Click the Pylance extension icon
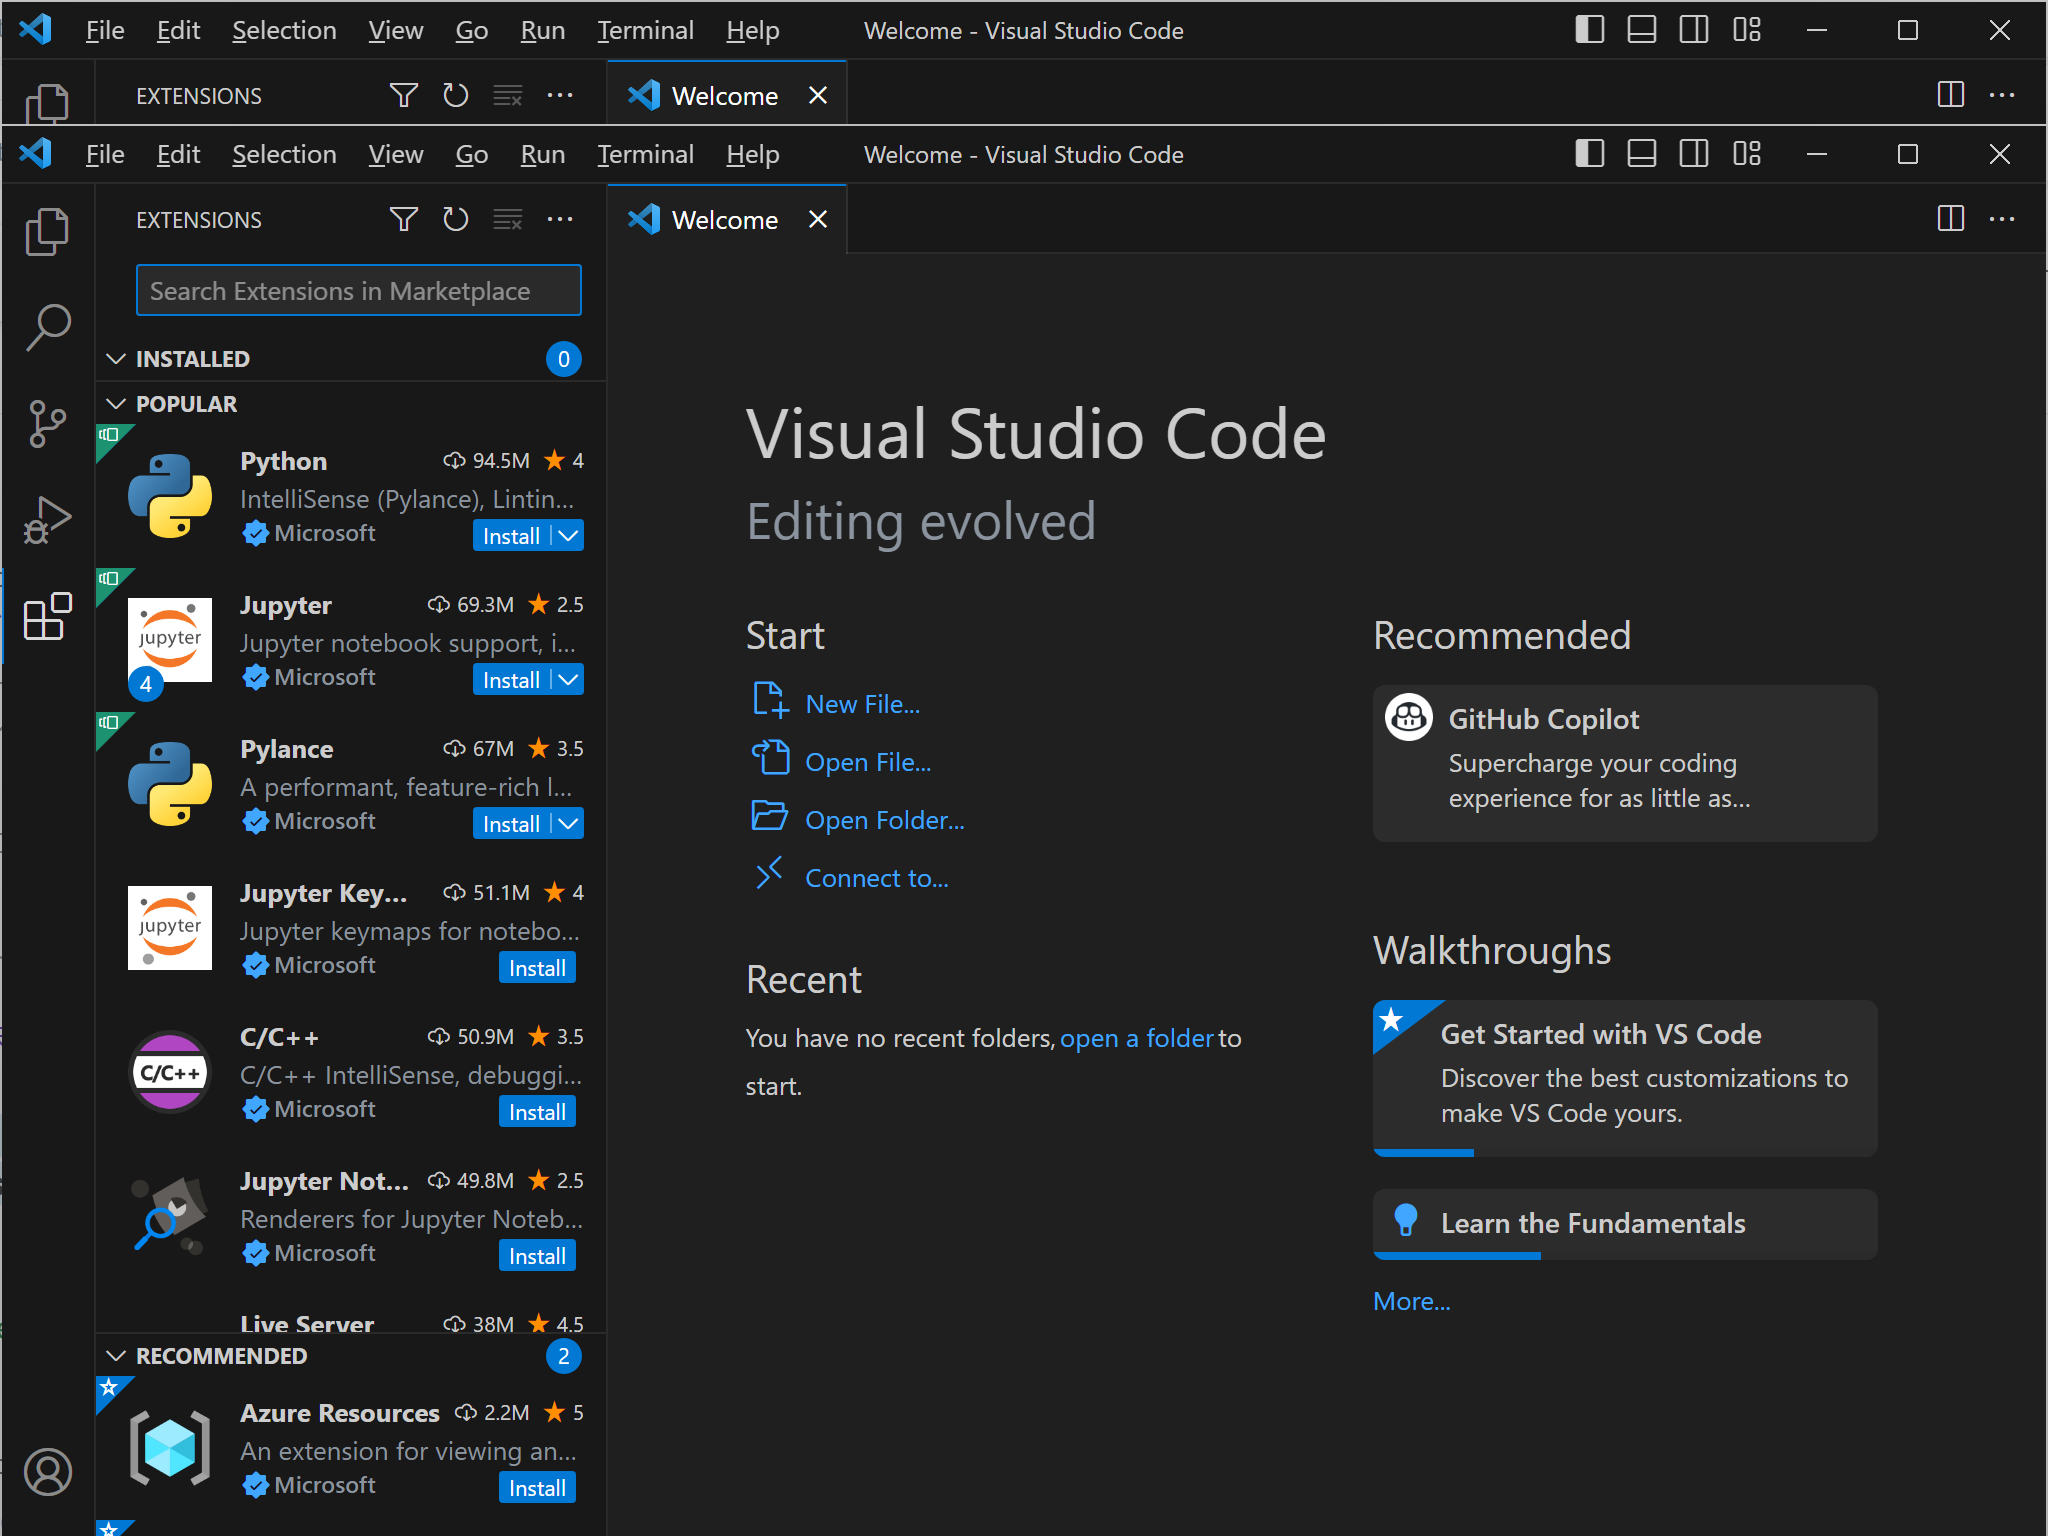Screen dimensions: 2048x1536 click(170, 784)
